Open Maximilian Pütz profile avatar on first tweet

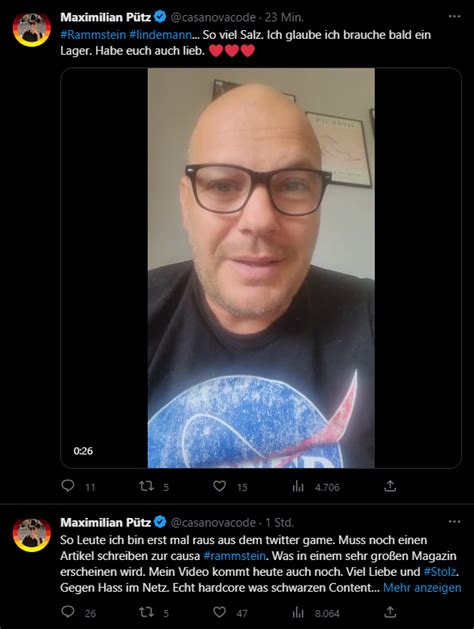click(x=32, y=29)
